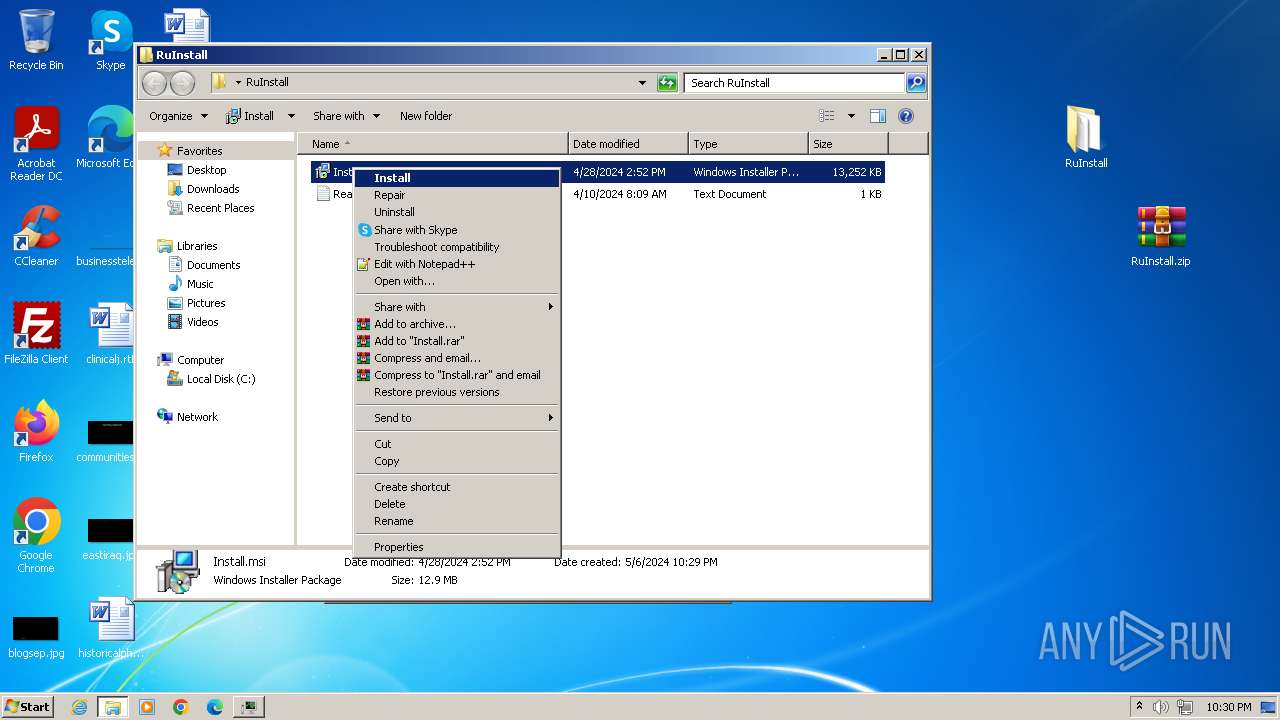Viewport: 1280px width, 720px height.
Task: Click the Change your view icon
Action: coord(827,116)
